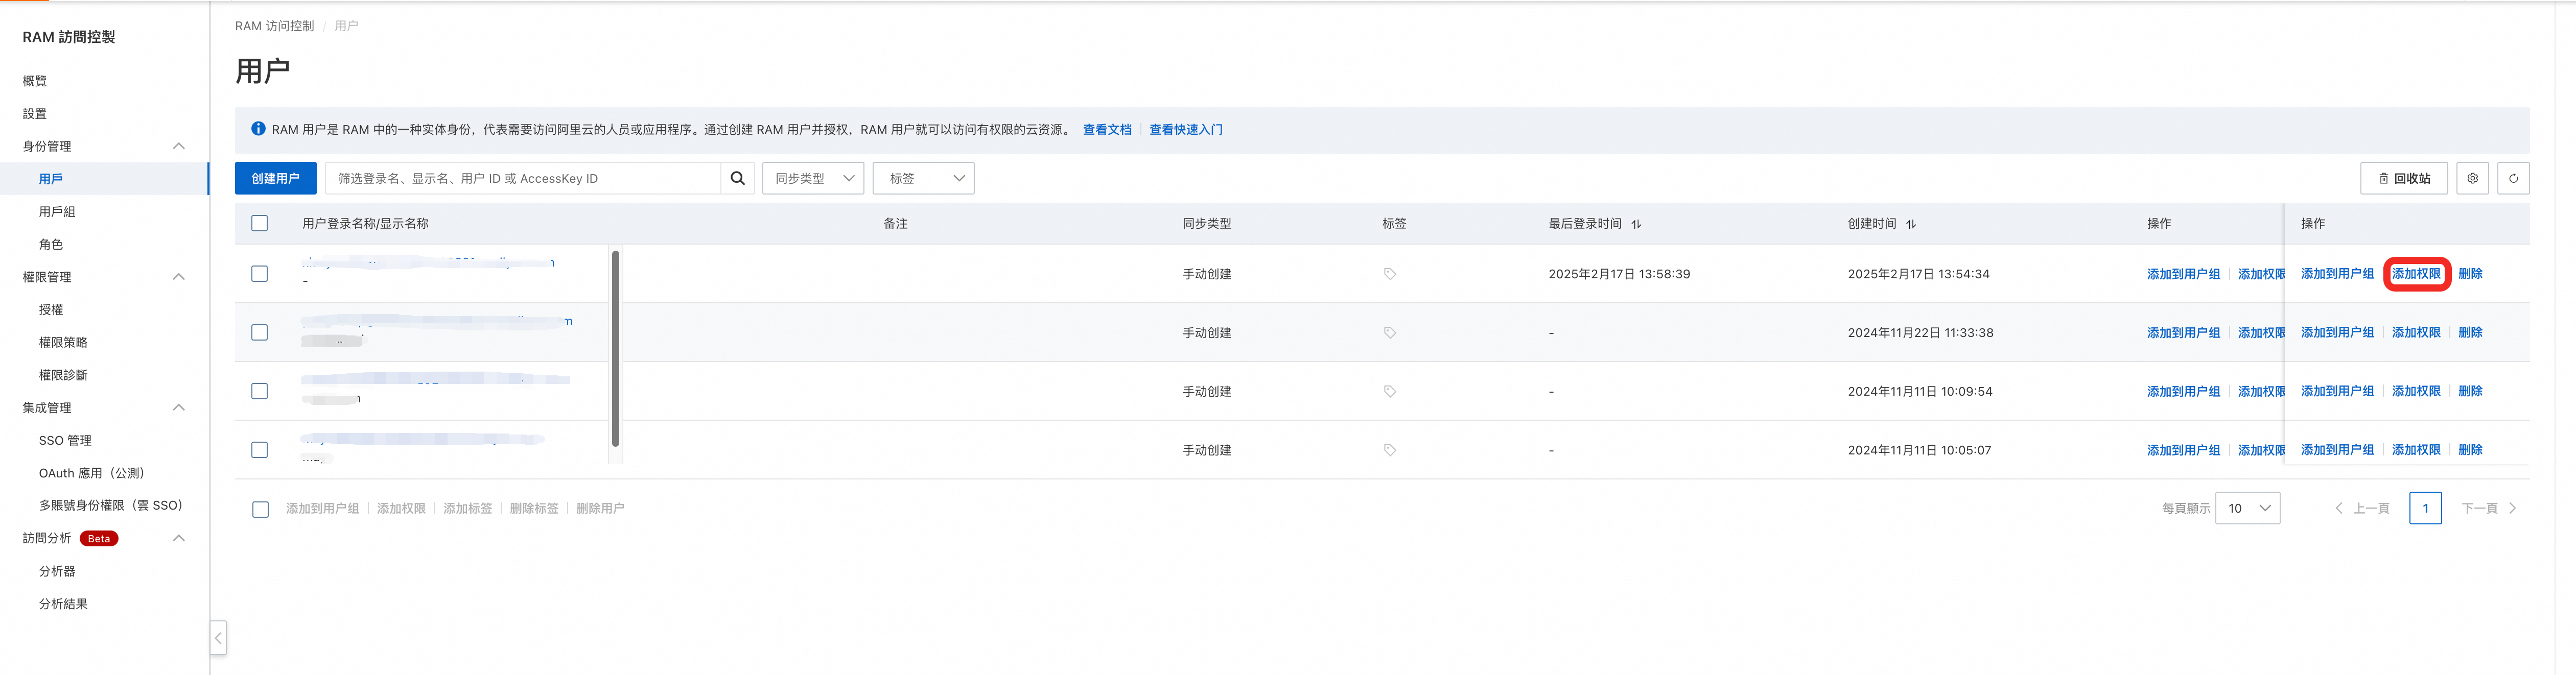
Task: Open 用戶組 in the sidebar
Action: (x=57, y=211)
